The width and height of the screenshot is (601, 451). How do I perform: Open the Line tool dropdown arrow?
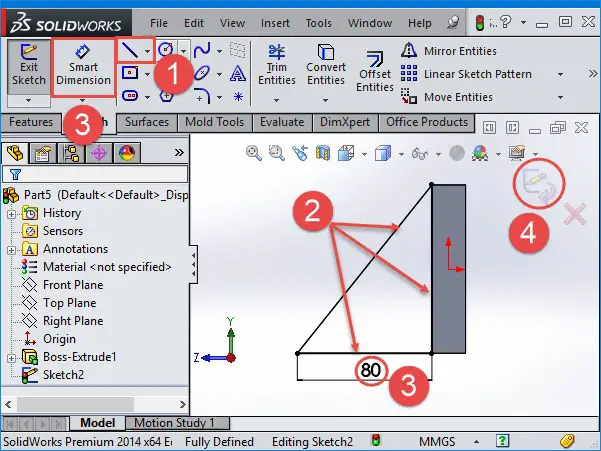coord(148,51)
